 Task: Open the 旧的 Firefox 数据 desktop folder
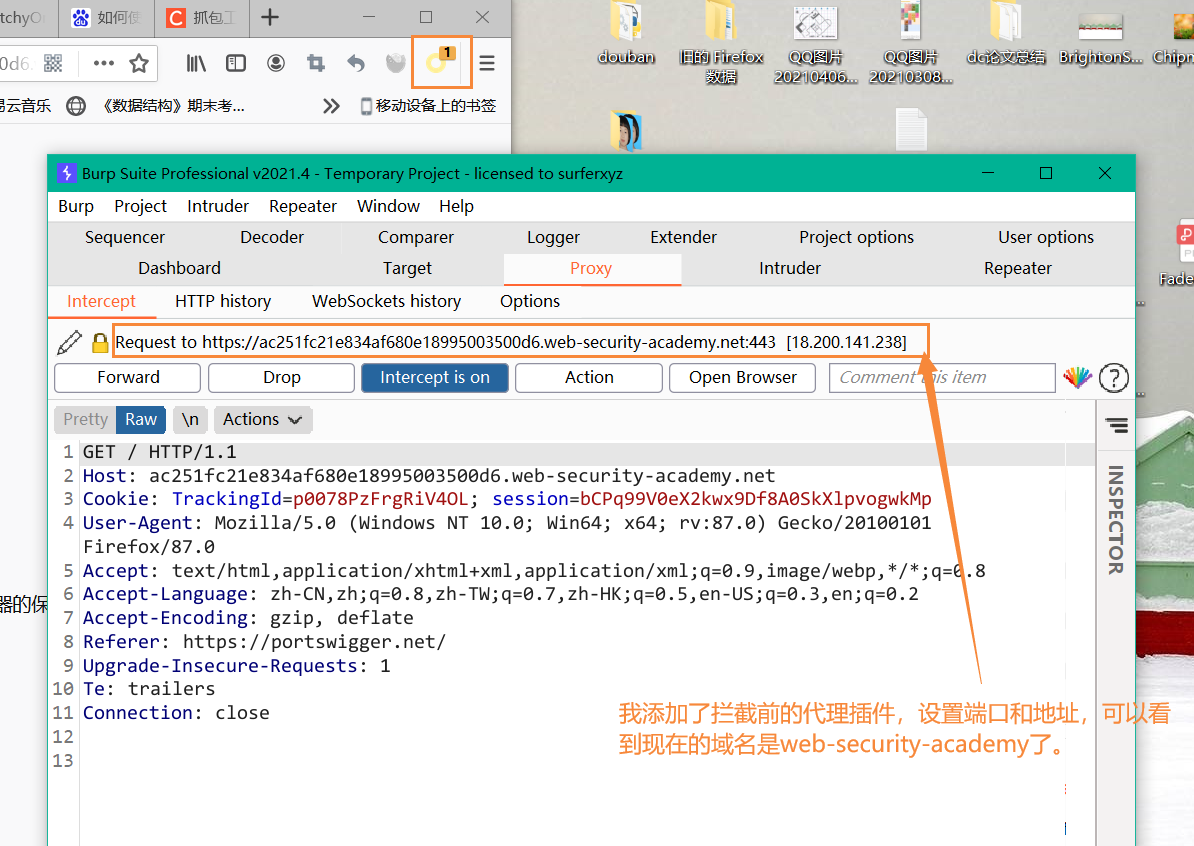tap(720, 43)
